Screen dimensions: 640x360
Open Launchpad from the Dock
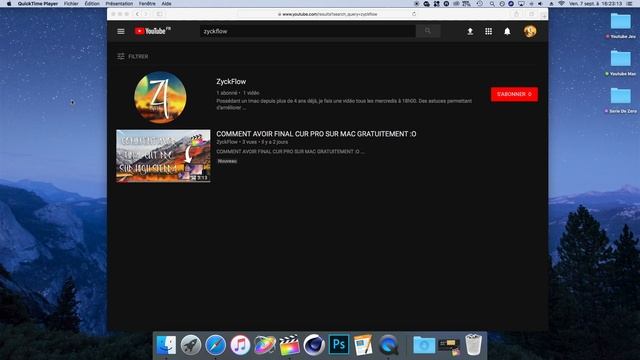(x=191, y=345)
